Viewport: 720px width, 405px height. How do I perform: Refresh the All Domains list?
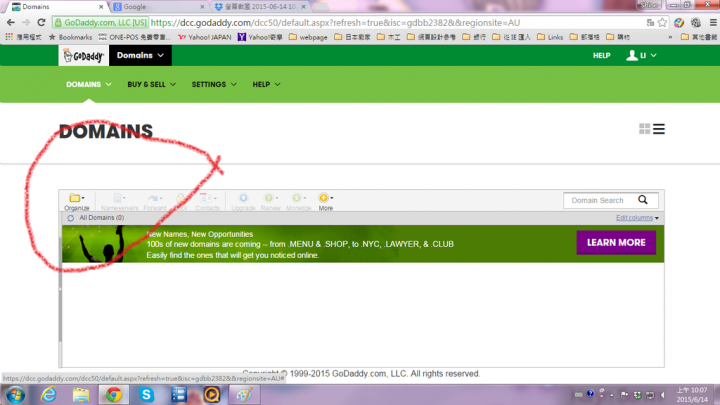(x=70, y=218)
